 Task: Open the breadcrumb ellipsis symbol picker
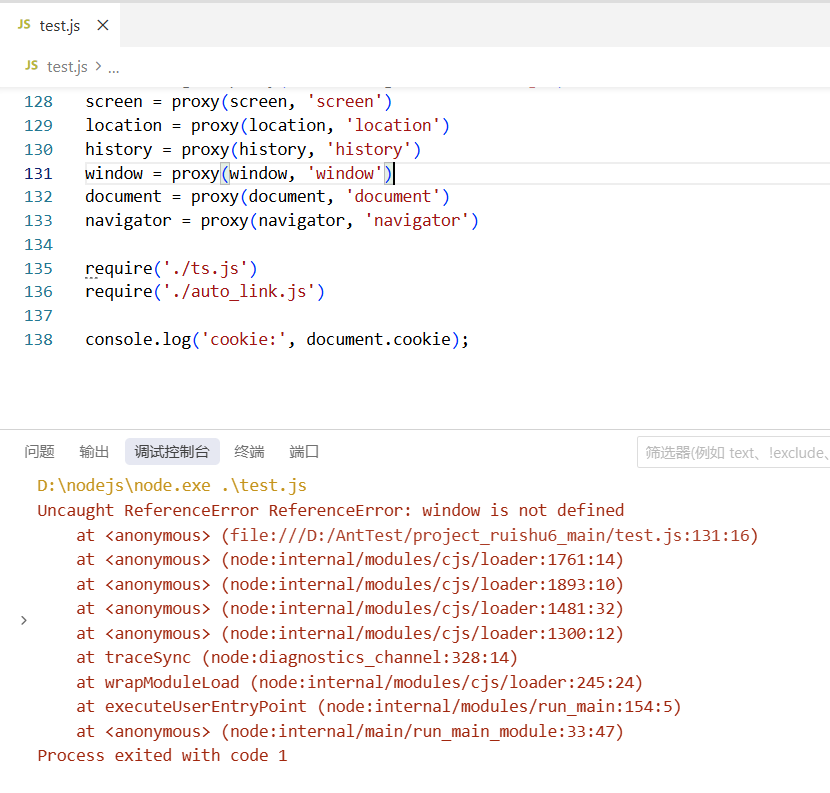pos(113,67)
